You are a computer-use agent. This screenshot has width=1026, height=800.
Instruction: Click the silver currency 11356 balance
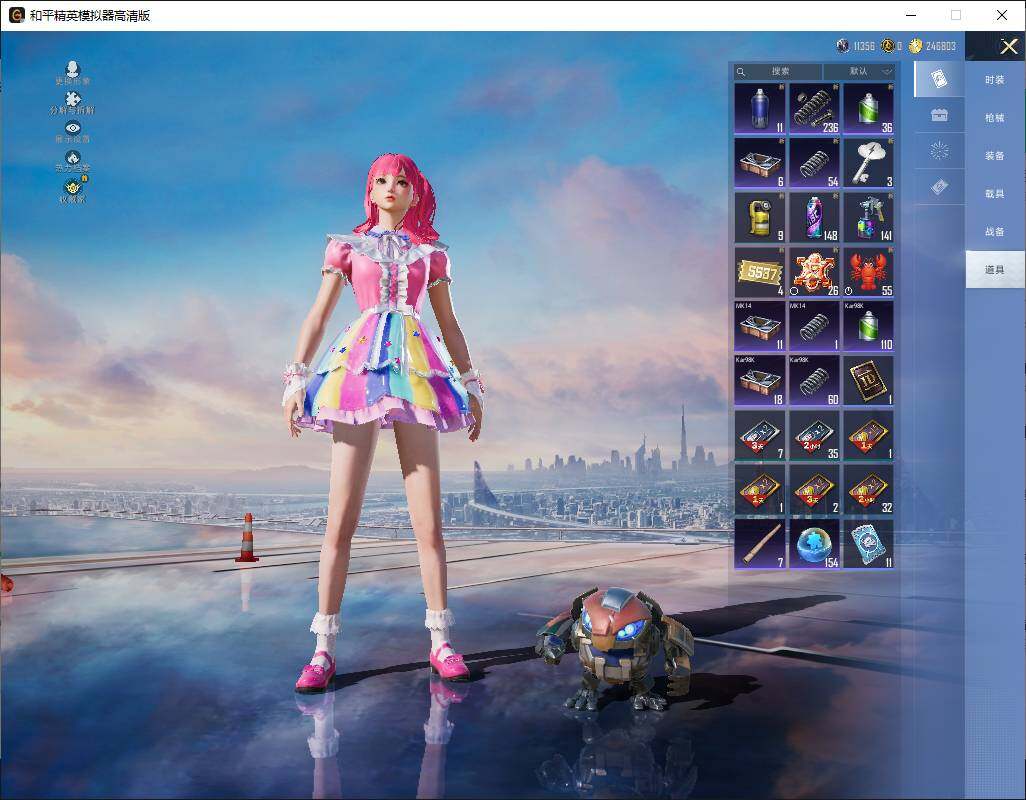click(856, 46)
